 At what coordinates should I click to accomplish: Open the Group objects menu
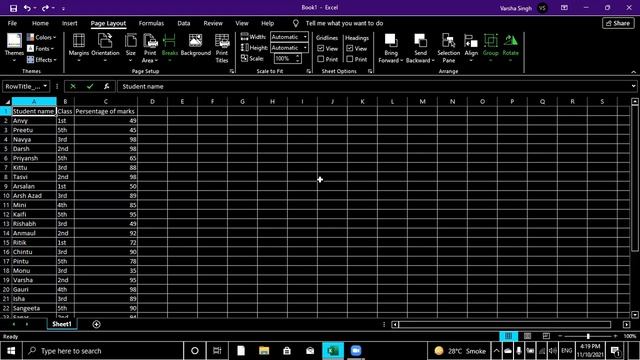click(491, 48)
